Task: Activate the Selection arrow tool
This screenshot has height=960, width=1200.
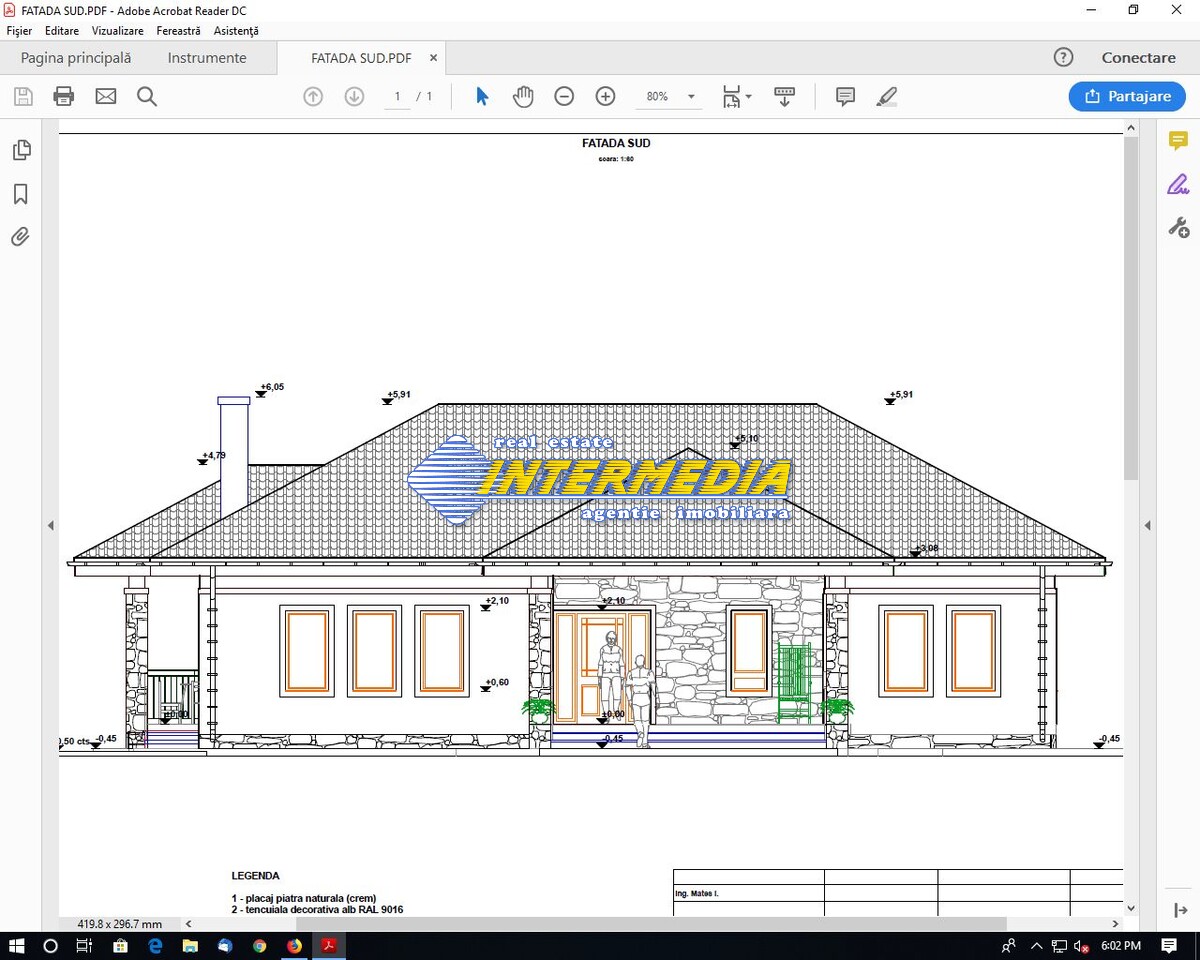Action: pyautogui.click(x=482, y=97)
